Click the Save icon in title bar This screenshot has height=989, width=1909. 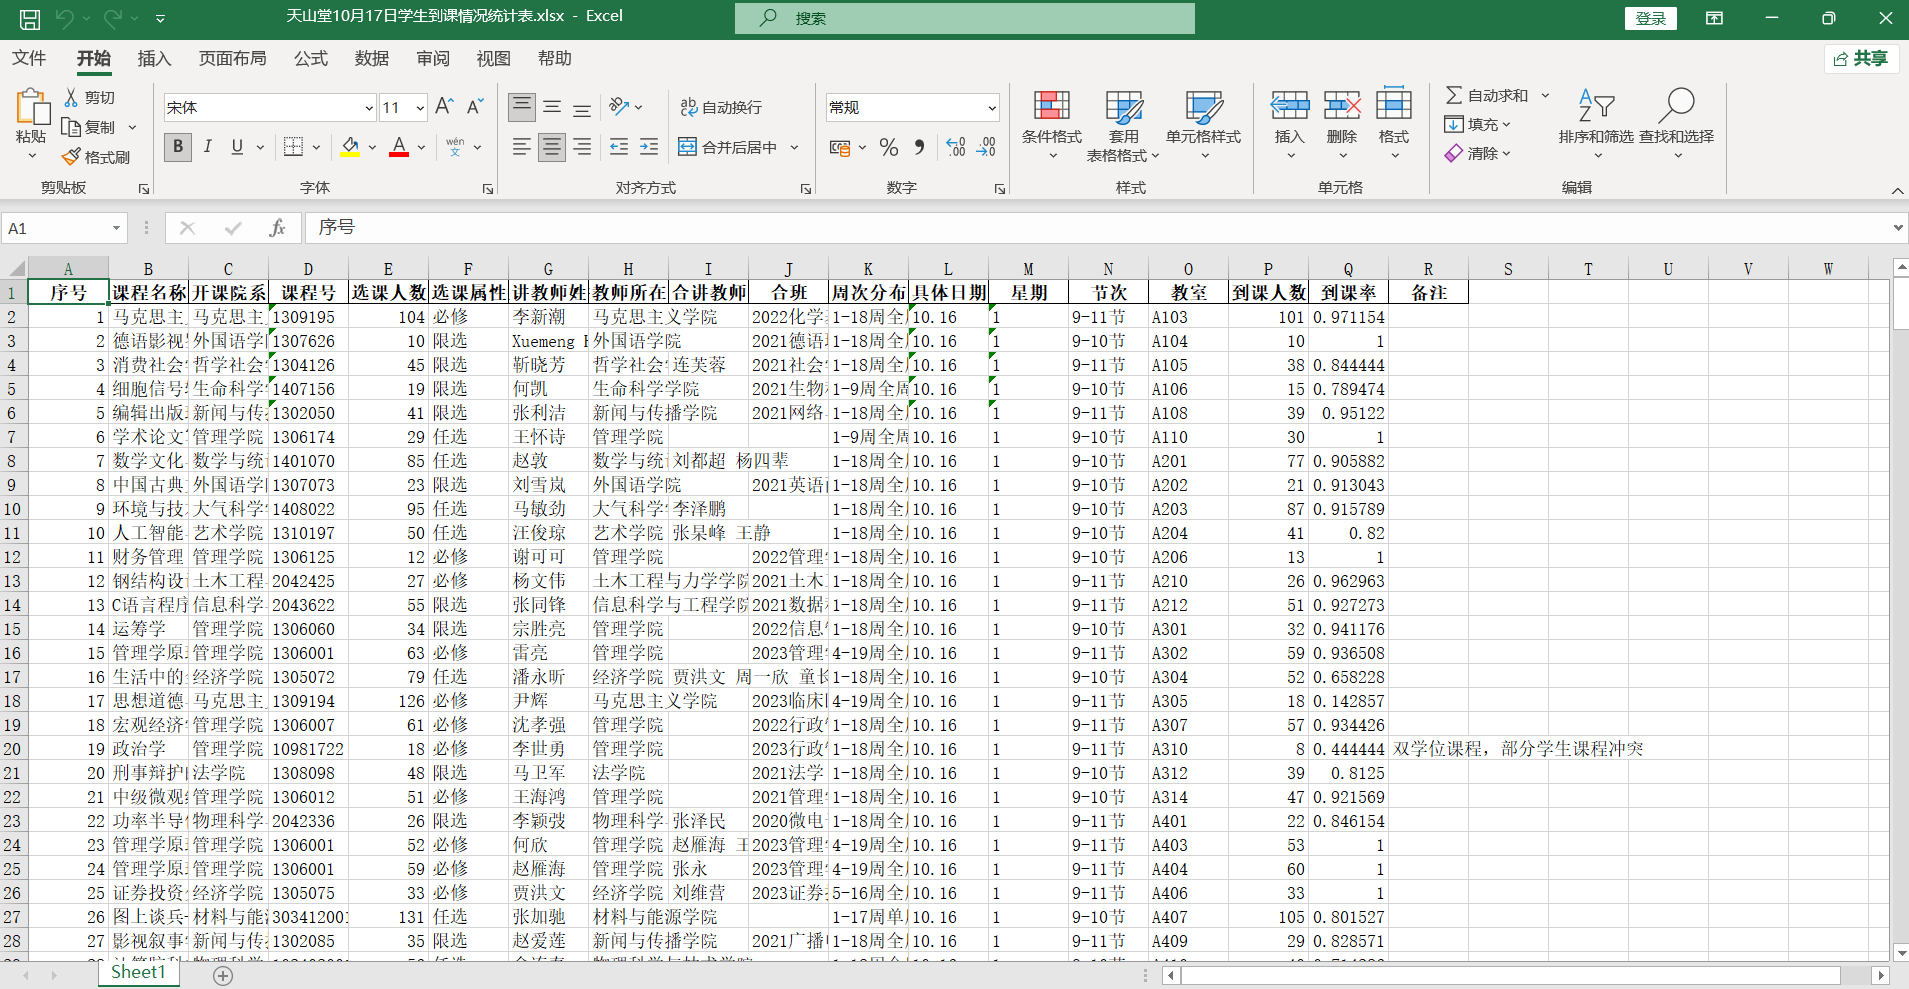pyautogui.click(x=30, y=18)
